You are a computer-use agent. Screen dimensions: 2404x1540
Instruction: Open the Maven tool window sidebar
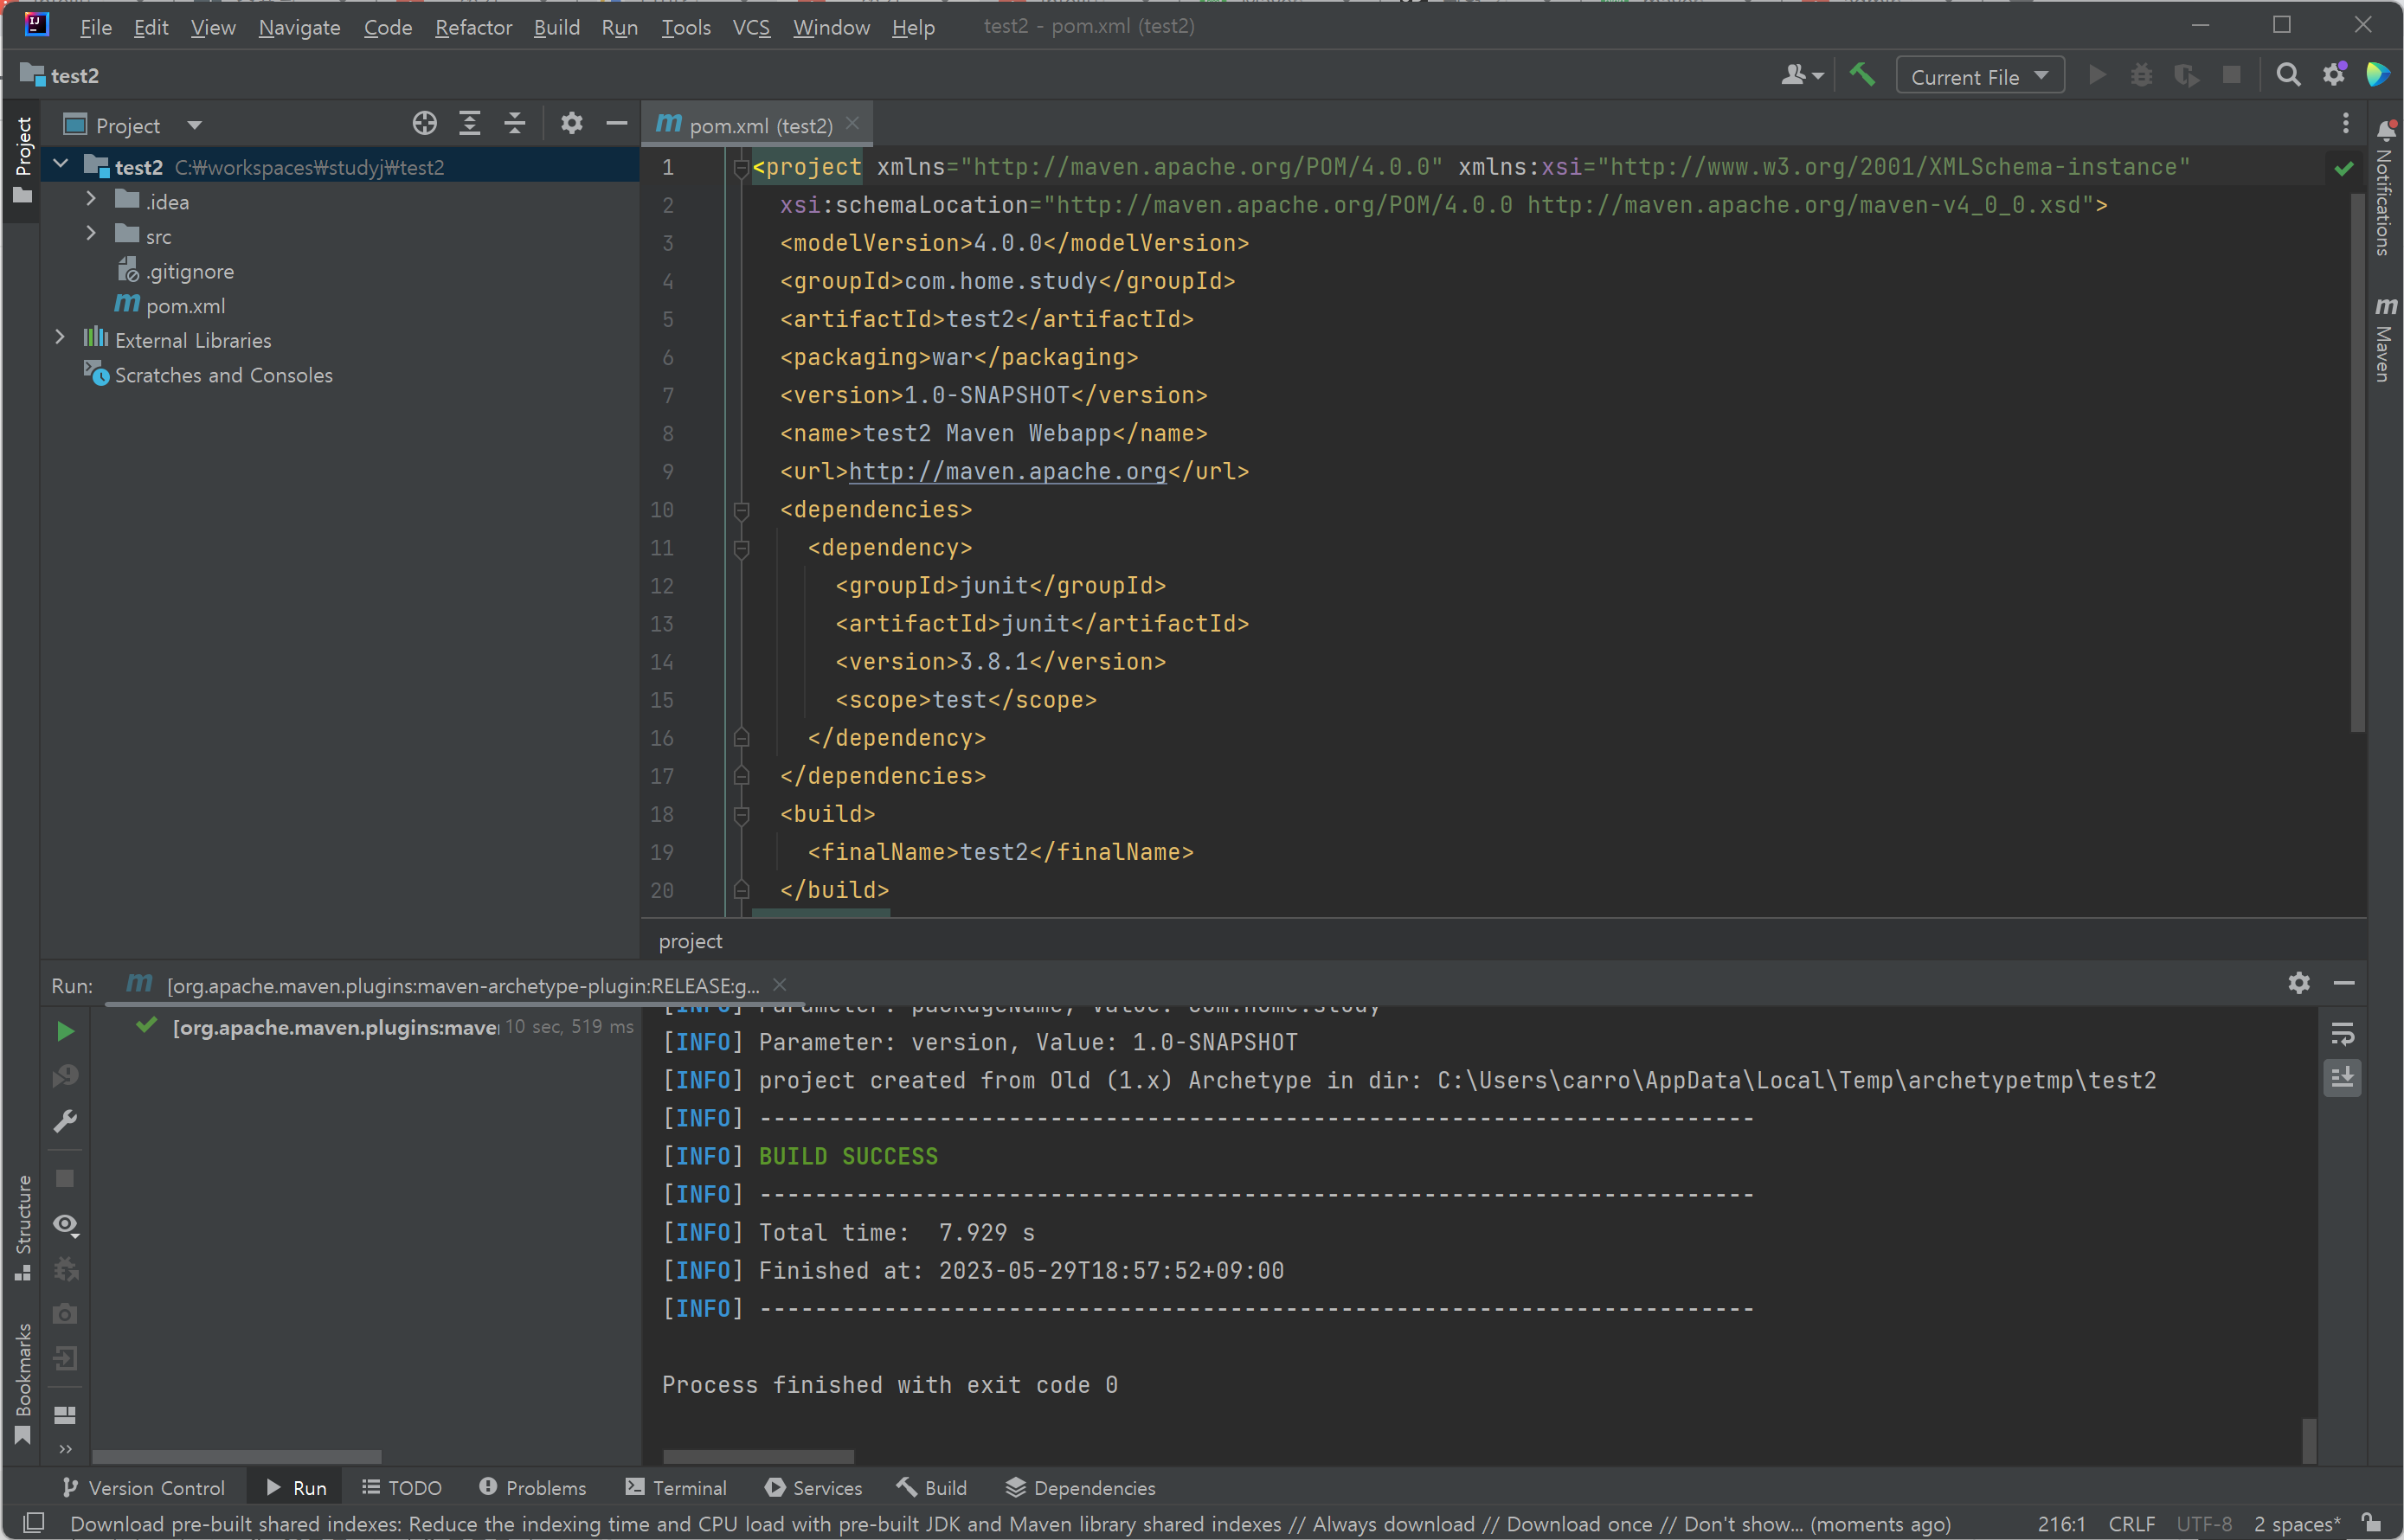(x=2385, y=340)
